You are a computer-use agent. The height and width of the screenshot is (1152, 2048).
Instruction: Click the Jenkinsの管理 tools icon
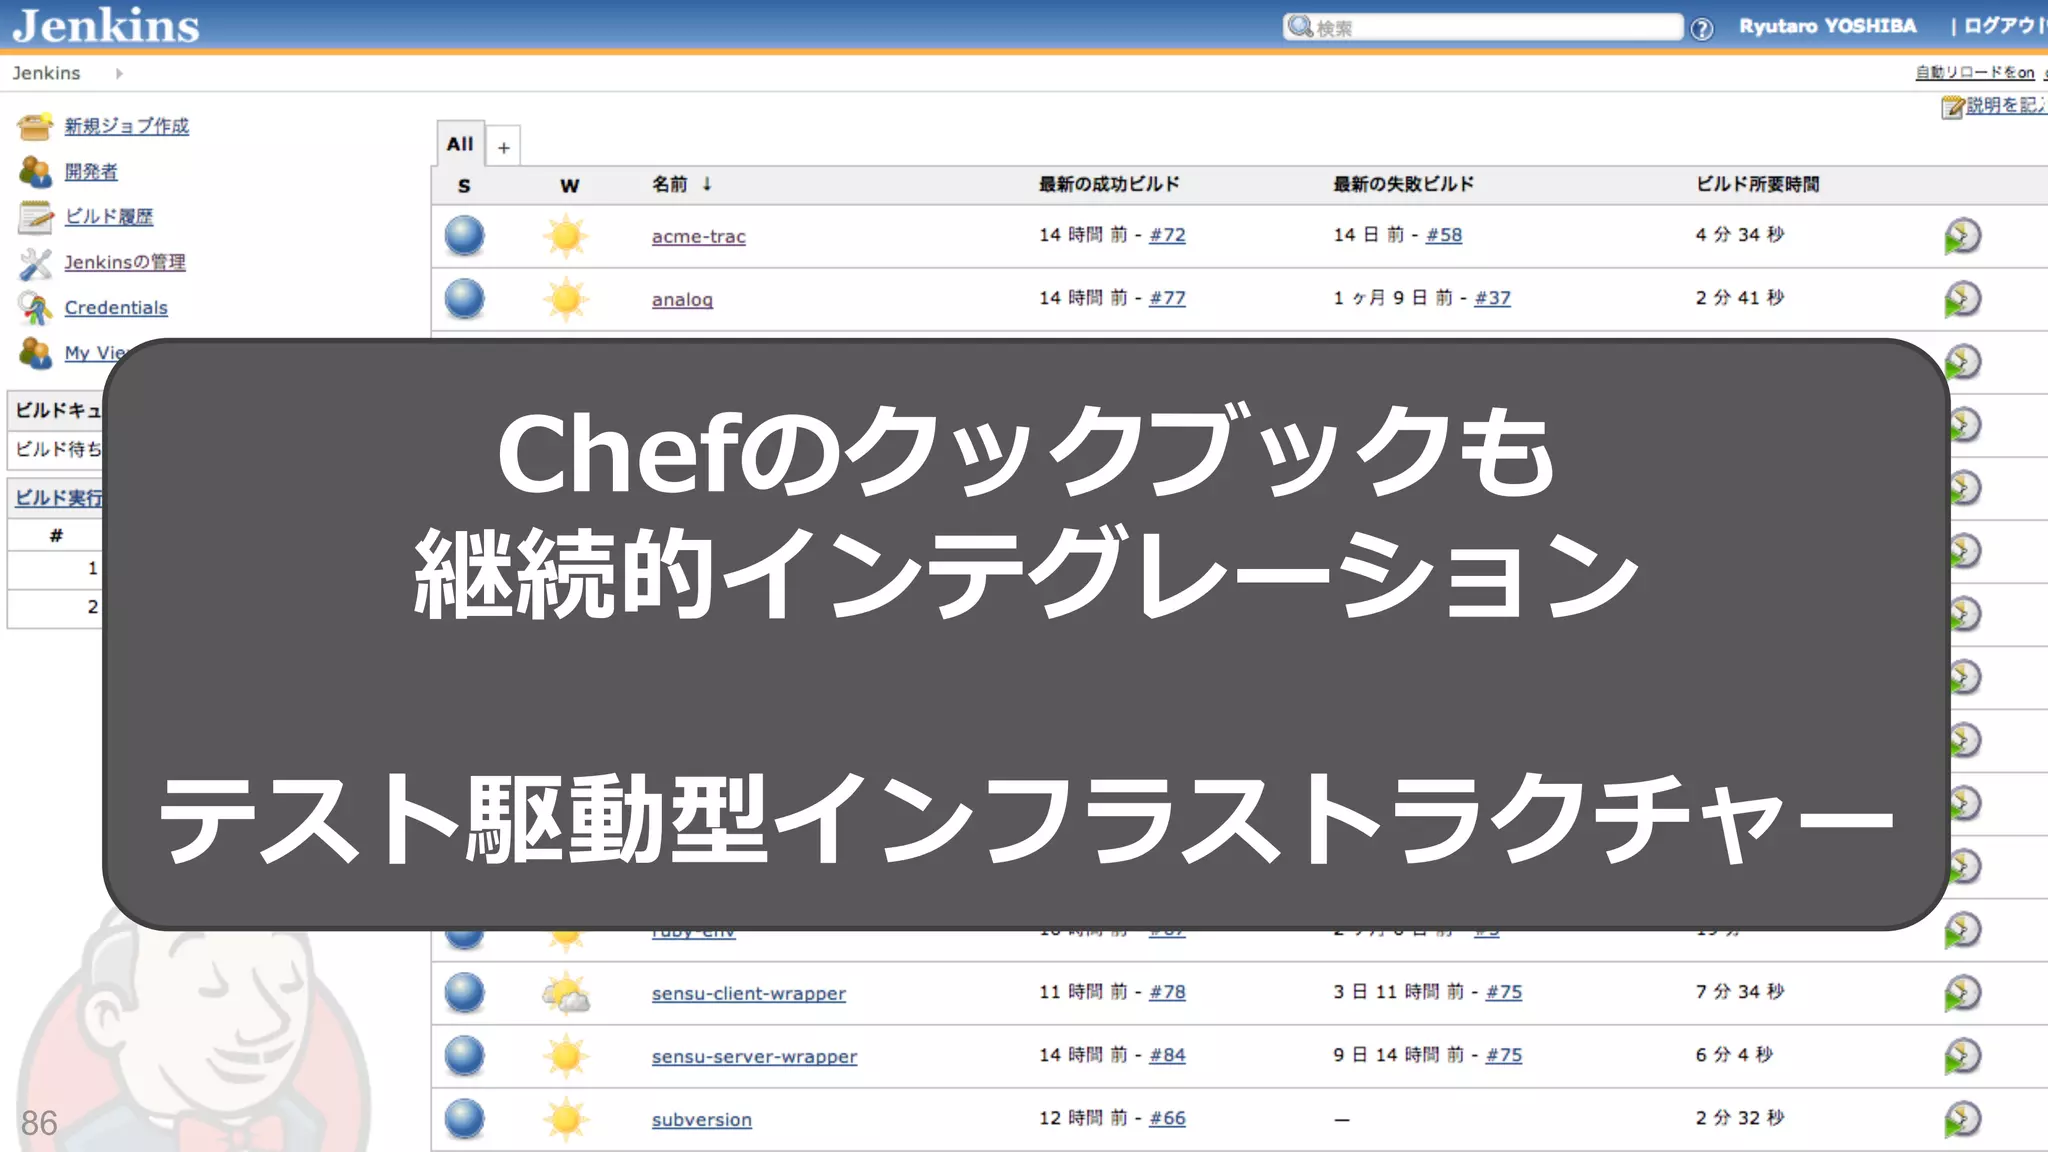(35, 263)
